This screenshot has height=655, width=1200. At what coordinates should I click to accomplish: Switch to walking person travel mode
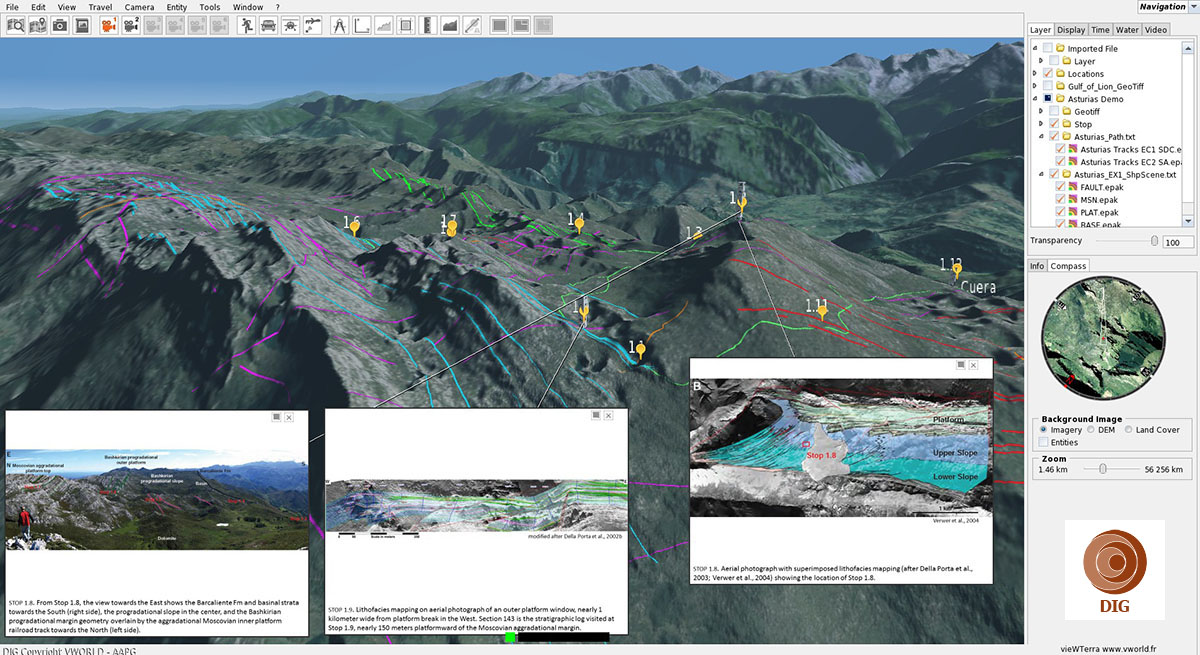[x=246, y=25]
